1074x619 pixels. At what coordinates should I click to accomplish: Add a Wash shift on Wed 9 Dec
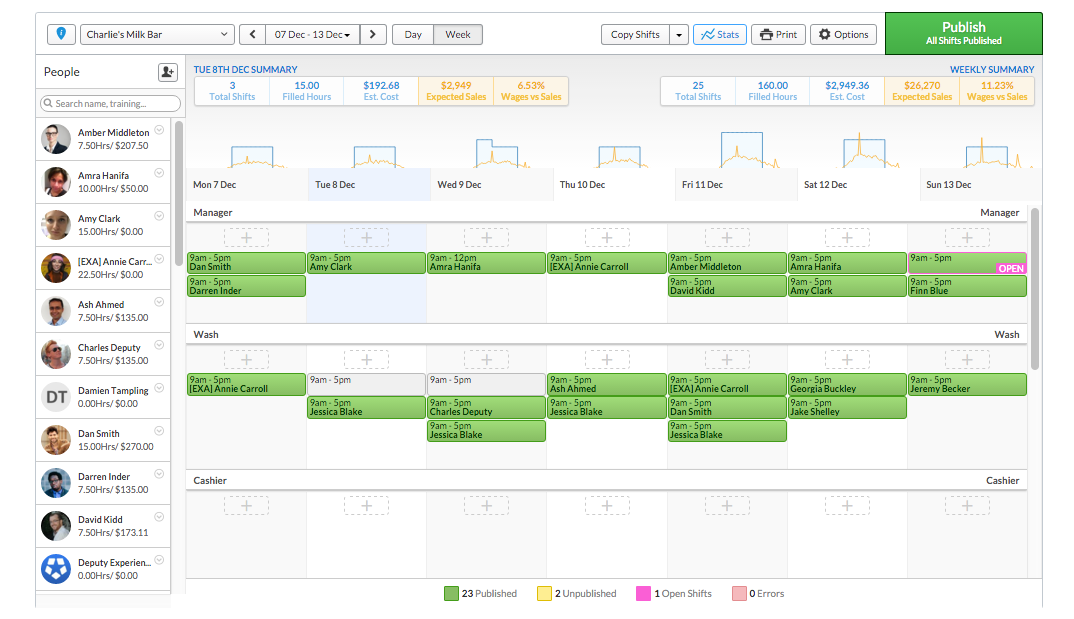click(487, 360)
